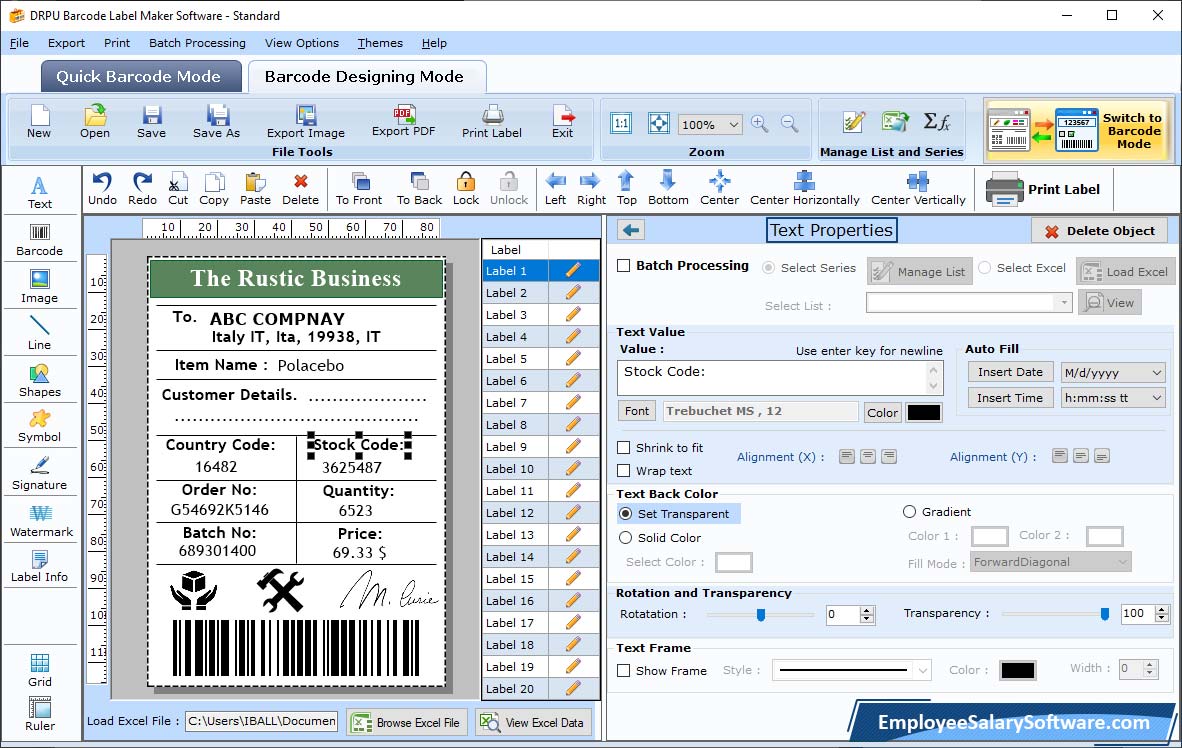The width and height of the screenshot is (1182, 748).
Task: Select Solid Color radio button
Action: [x=626, y=538]
